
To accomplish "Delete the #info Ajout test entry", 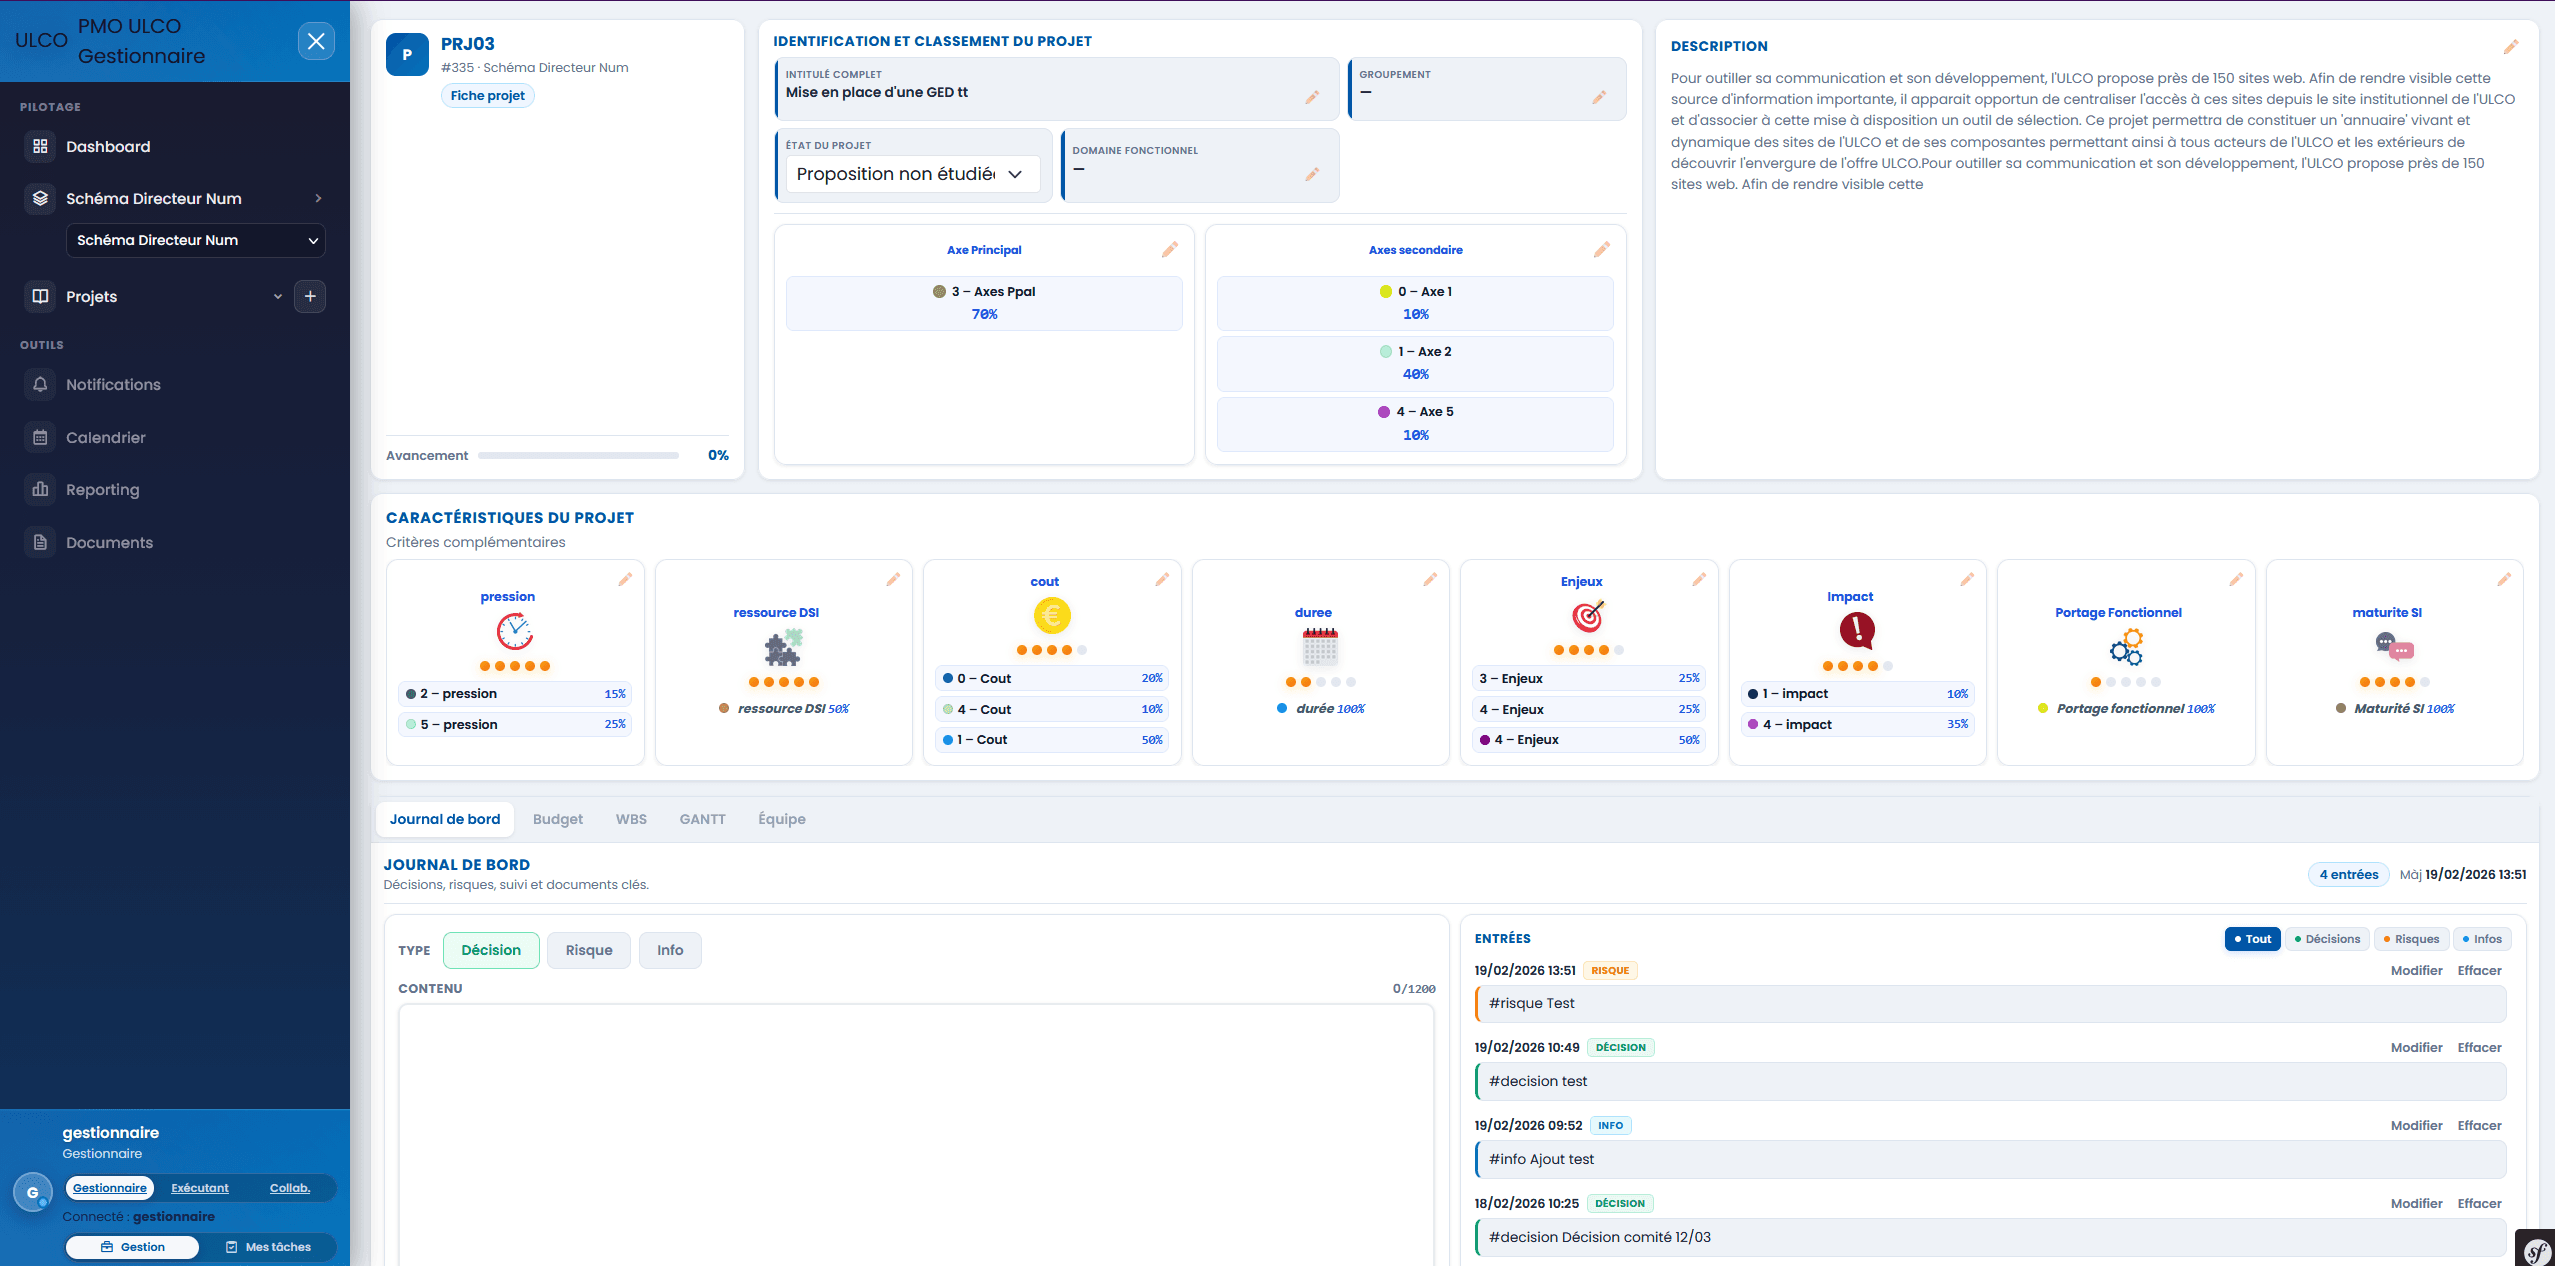I will 2479,1125.
